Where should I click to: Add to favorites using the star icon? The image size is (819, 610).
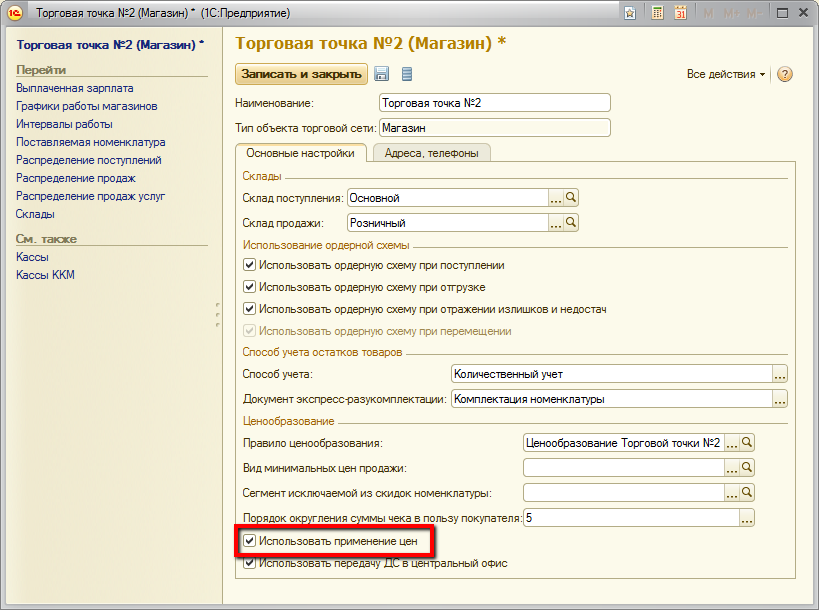[631, 13]
